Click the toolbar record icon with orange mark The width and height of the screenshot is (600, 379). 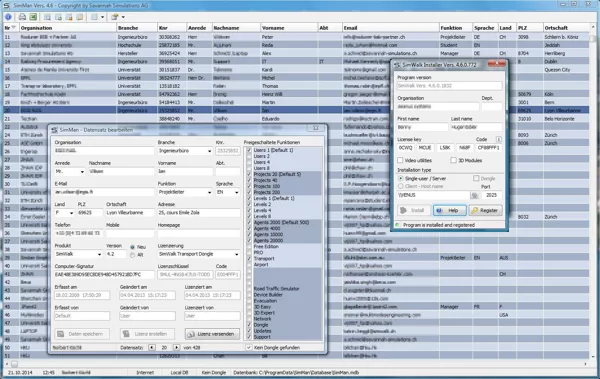(69, 17)
